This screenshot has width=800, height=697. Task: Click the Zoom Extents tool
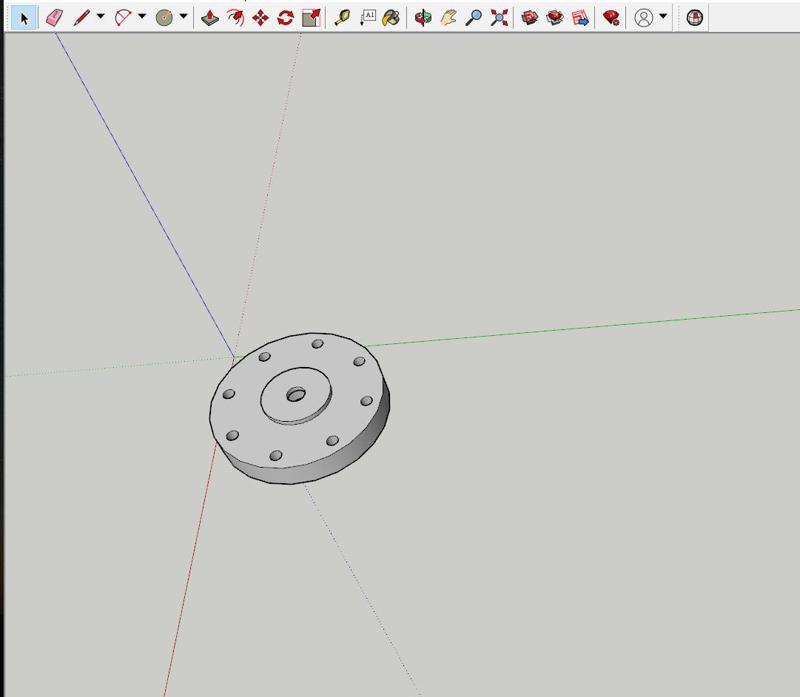coord(499,18)
